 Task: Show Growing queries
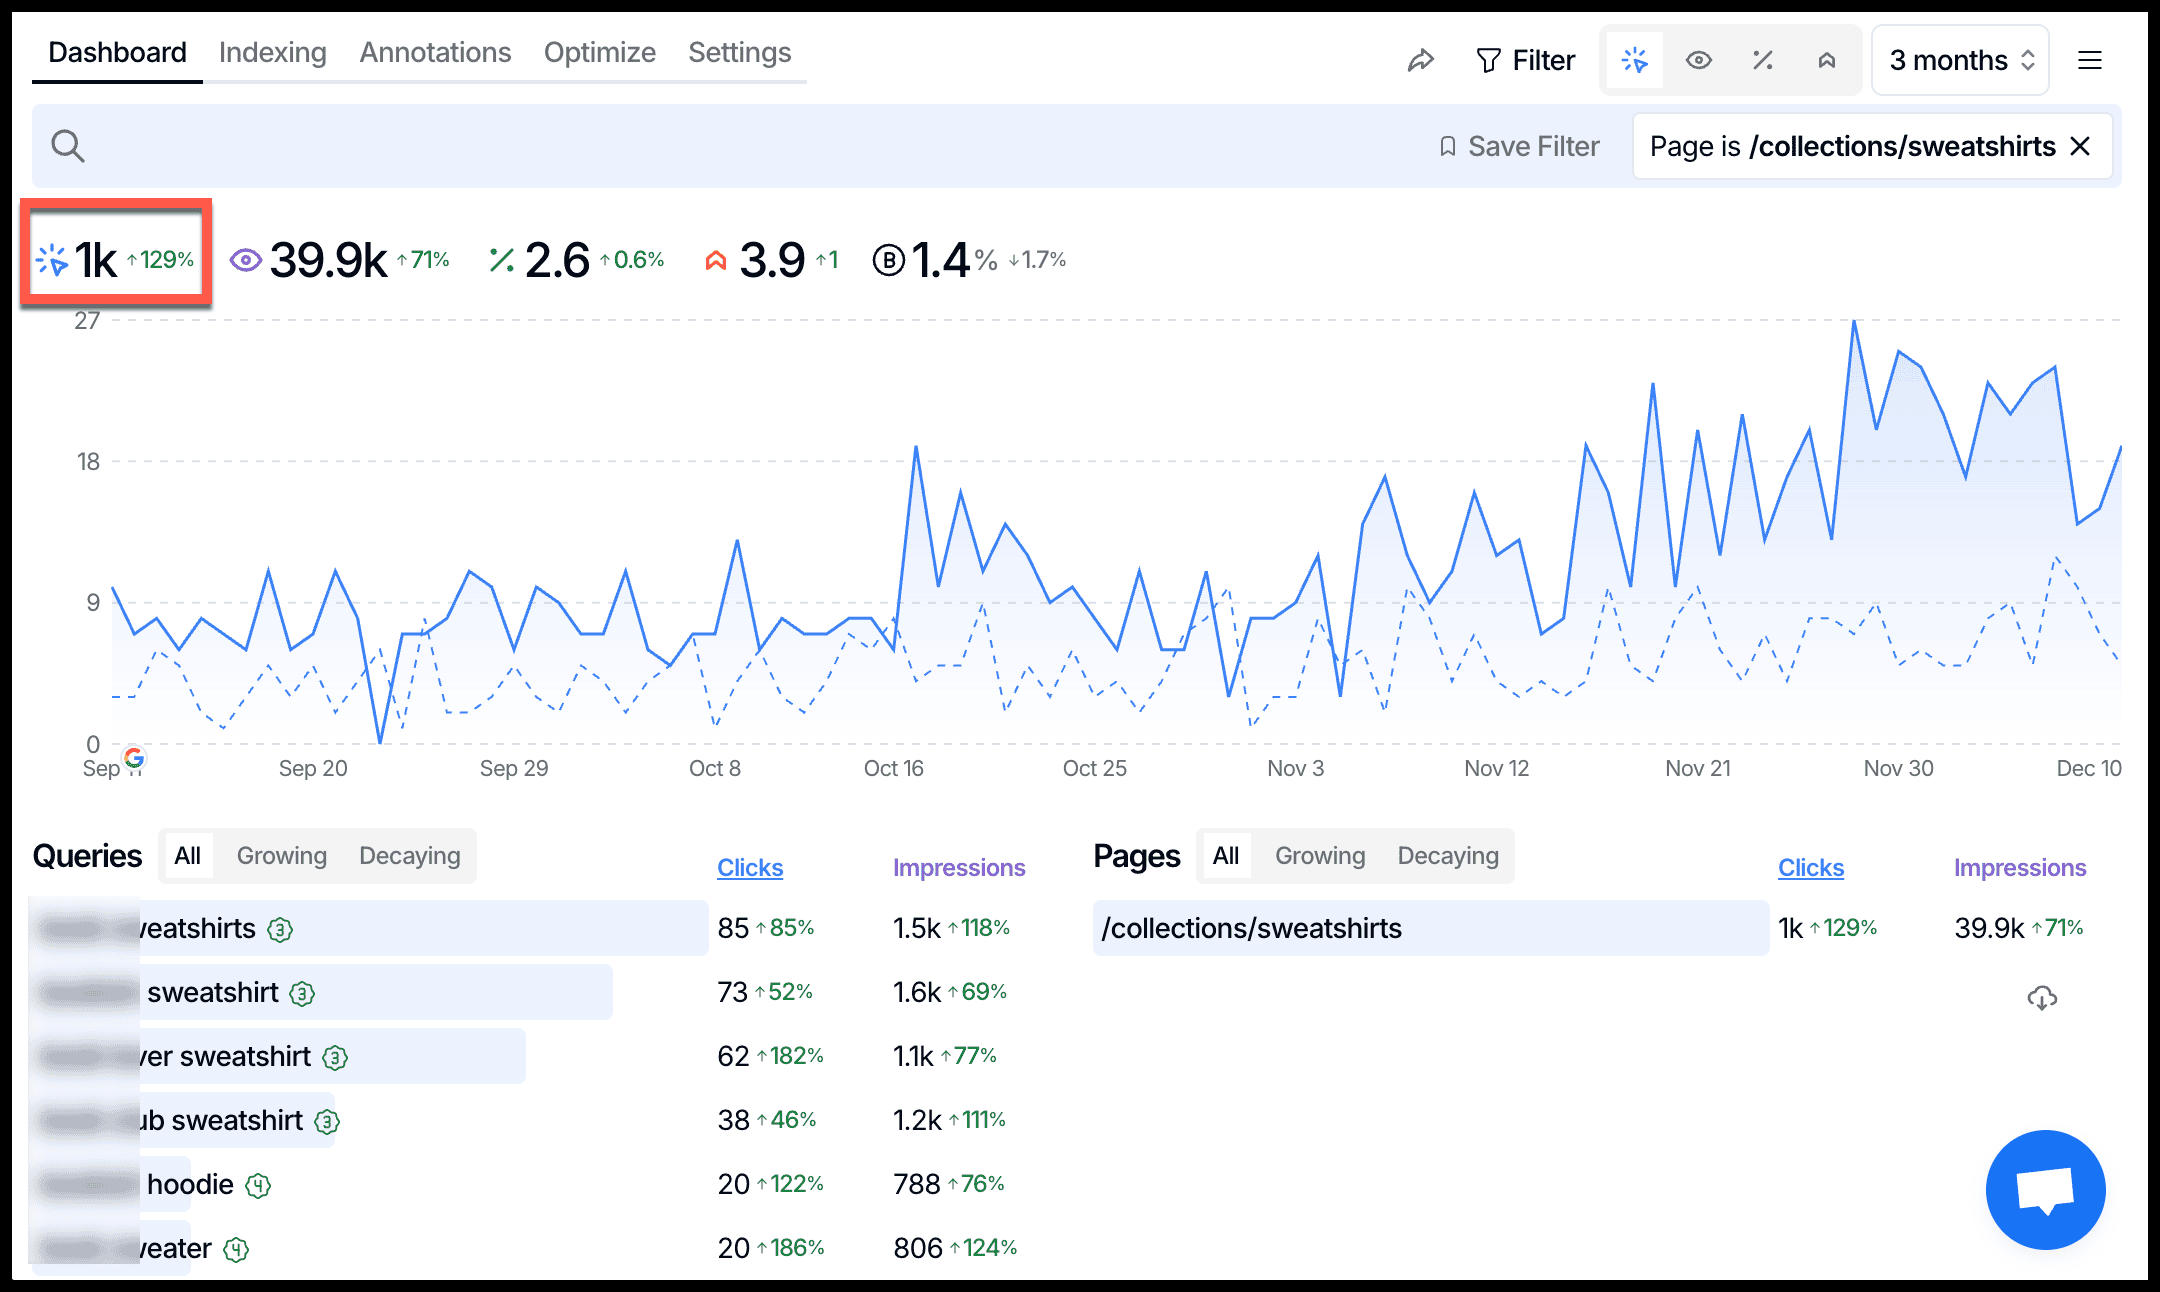point(281,856)
